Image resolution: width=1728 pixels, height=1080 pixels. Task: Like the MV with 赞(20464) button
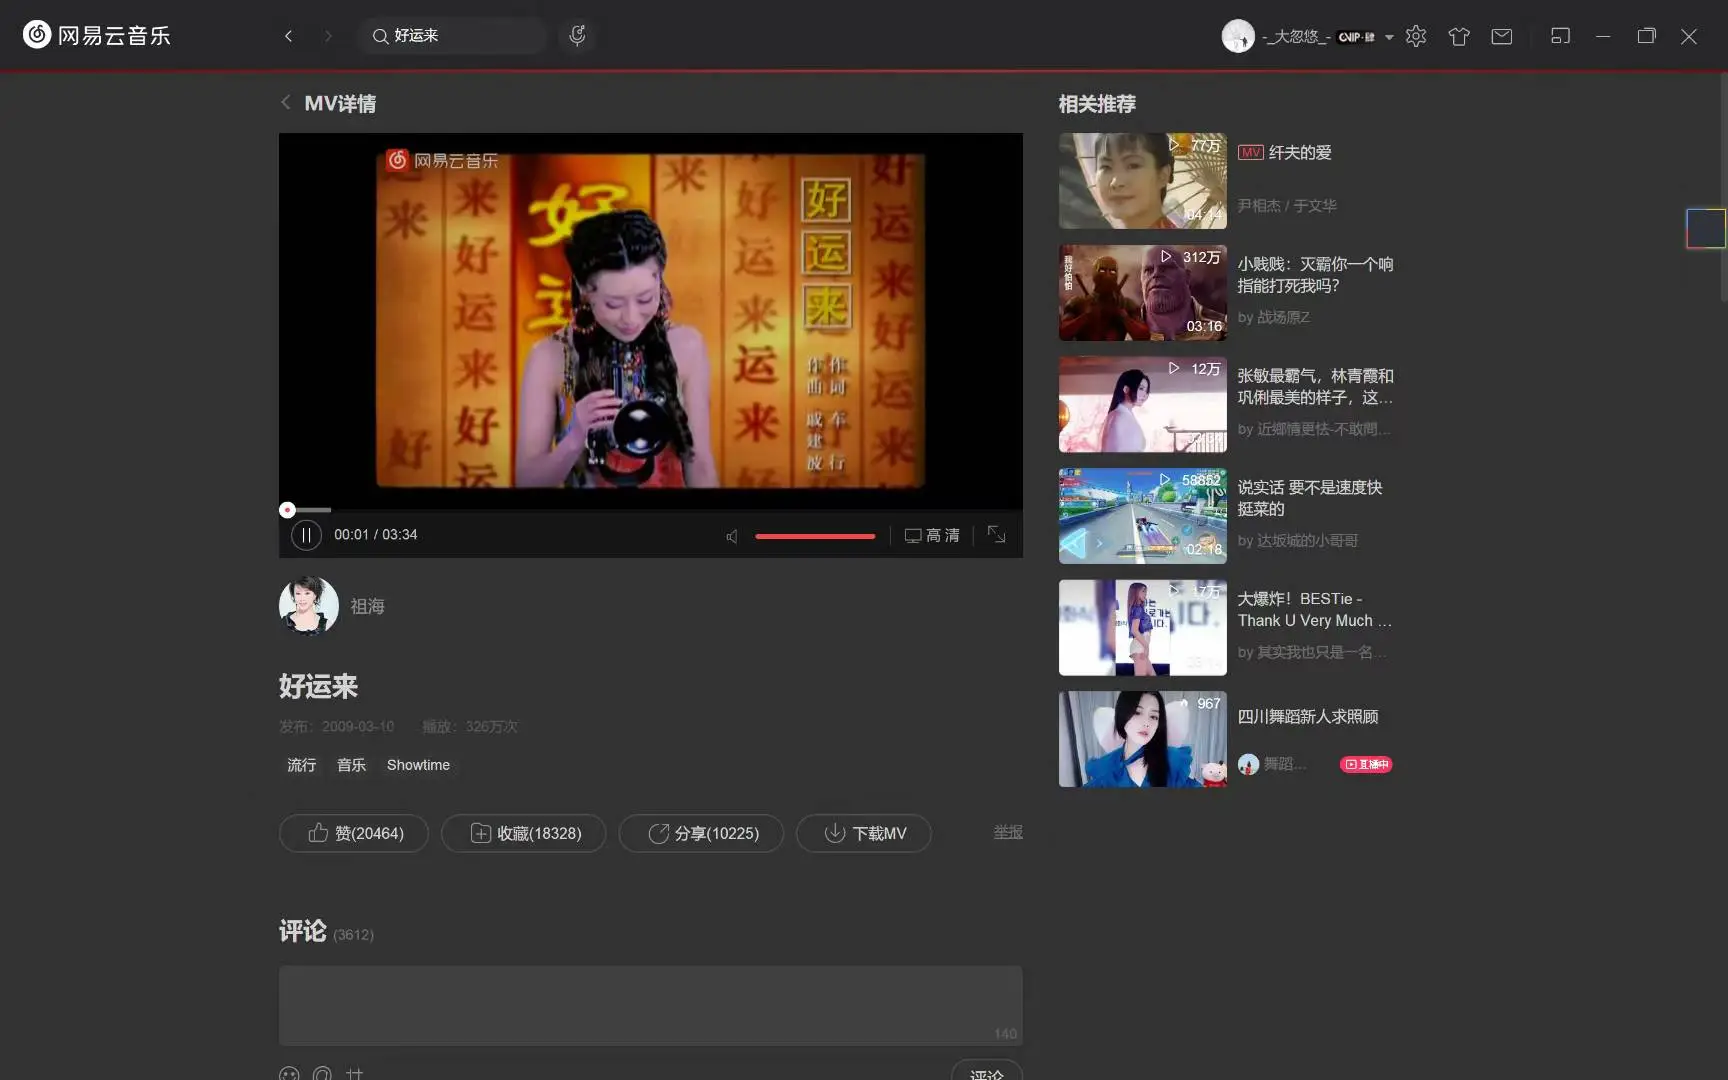point(354,833)
